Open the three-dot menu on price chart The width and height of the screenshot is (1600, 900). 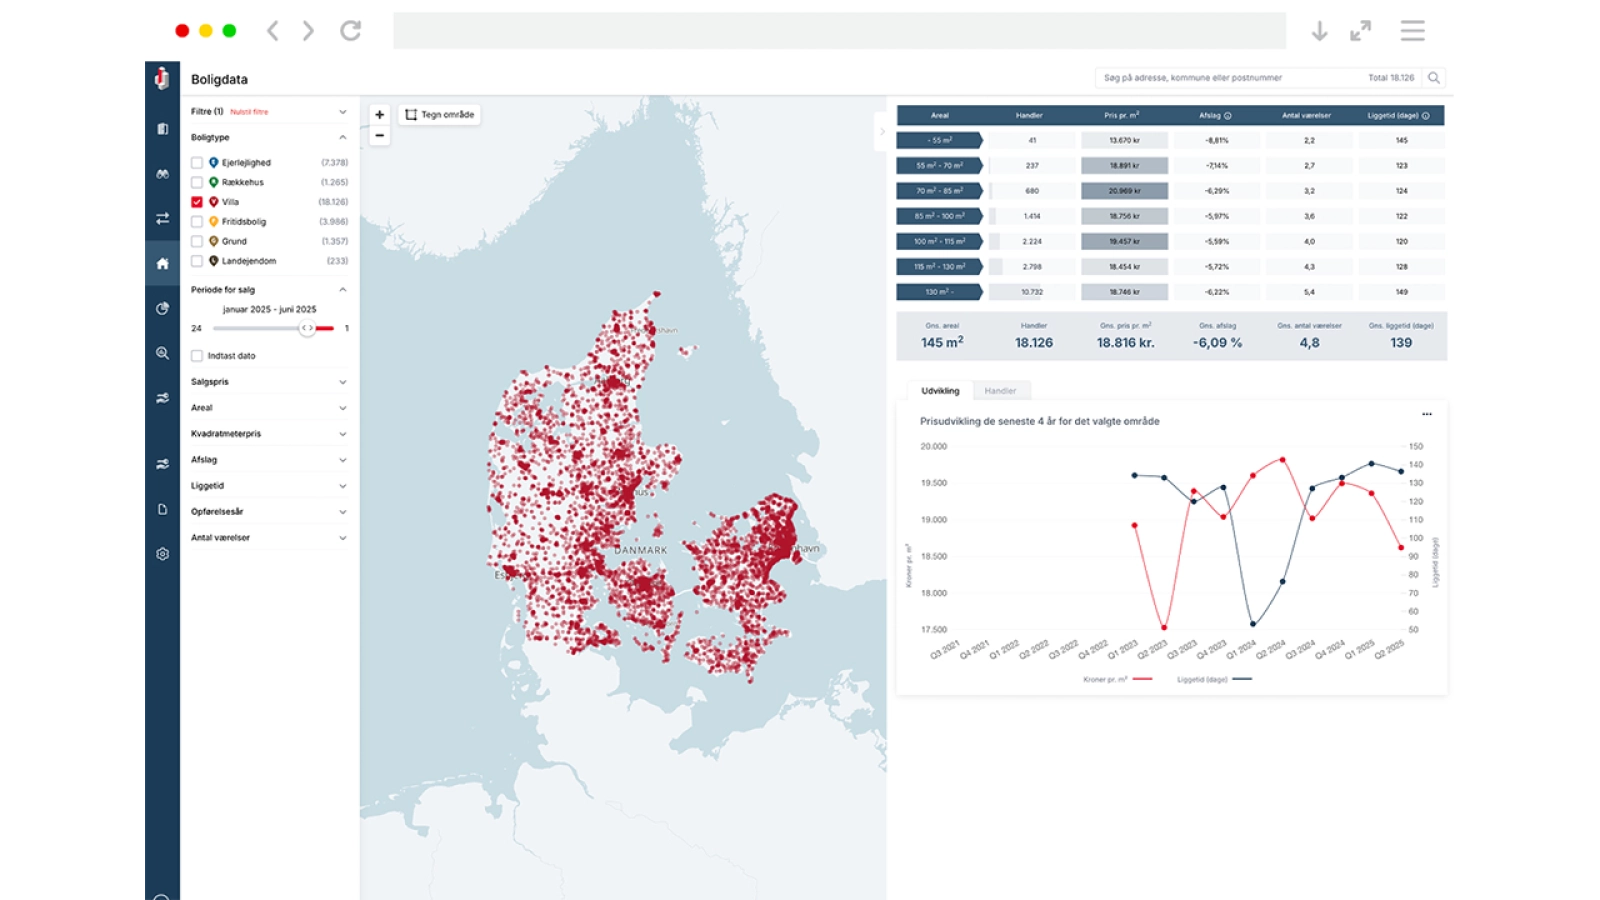point(1427,414)
